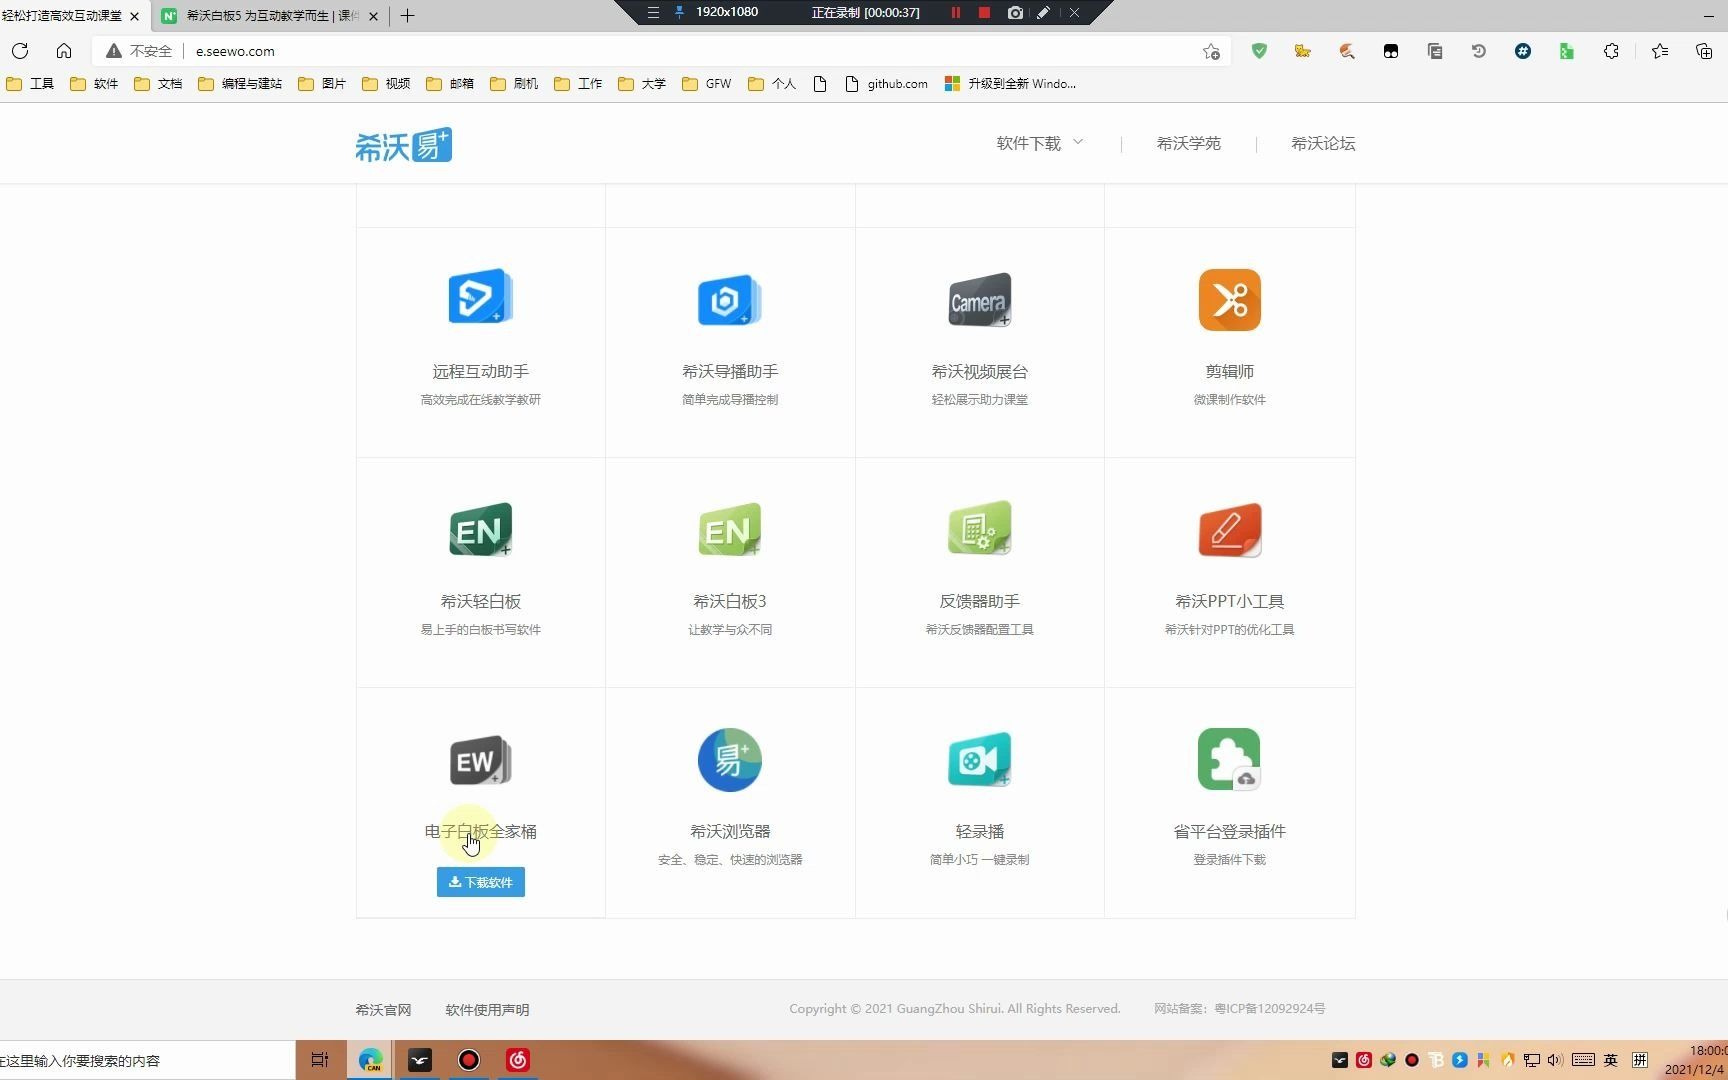Close the 希沃白板5 tab
This screenshot has width=1728, height=1080.
click(x=374, y=16)
